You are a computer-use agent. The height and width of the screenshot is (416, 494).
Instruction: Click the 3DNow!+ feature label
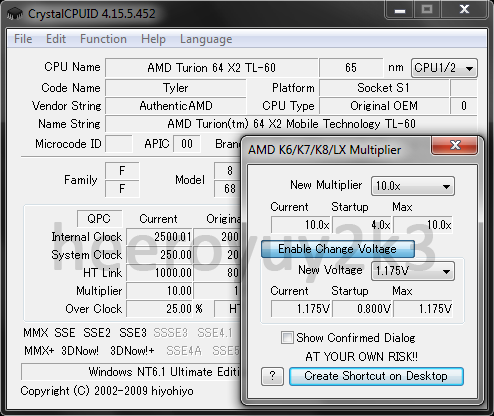132,351
